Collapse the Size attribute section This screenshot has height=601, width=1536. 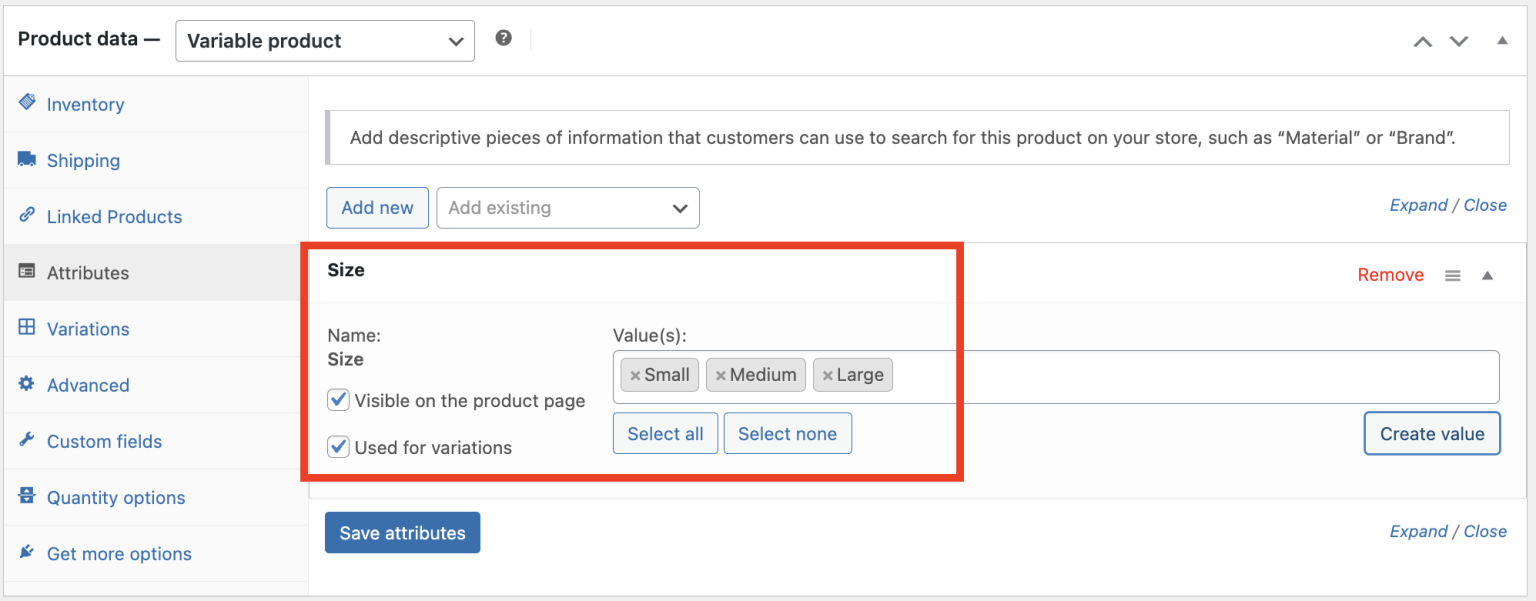pos(1487,275)
